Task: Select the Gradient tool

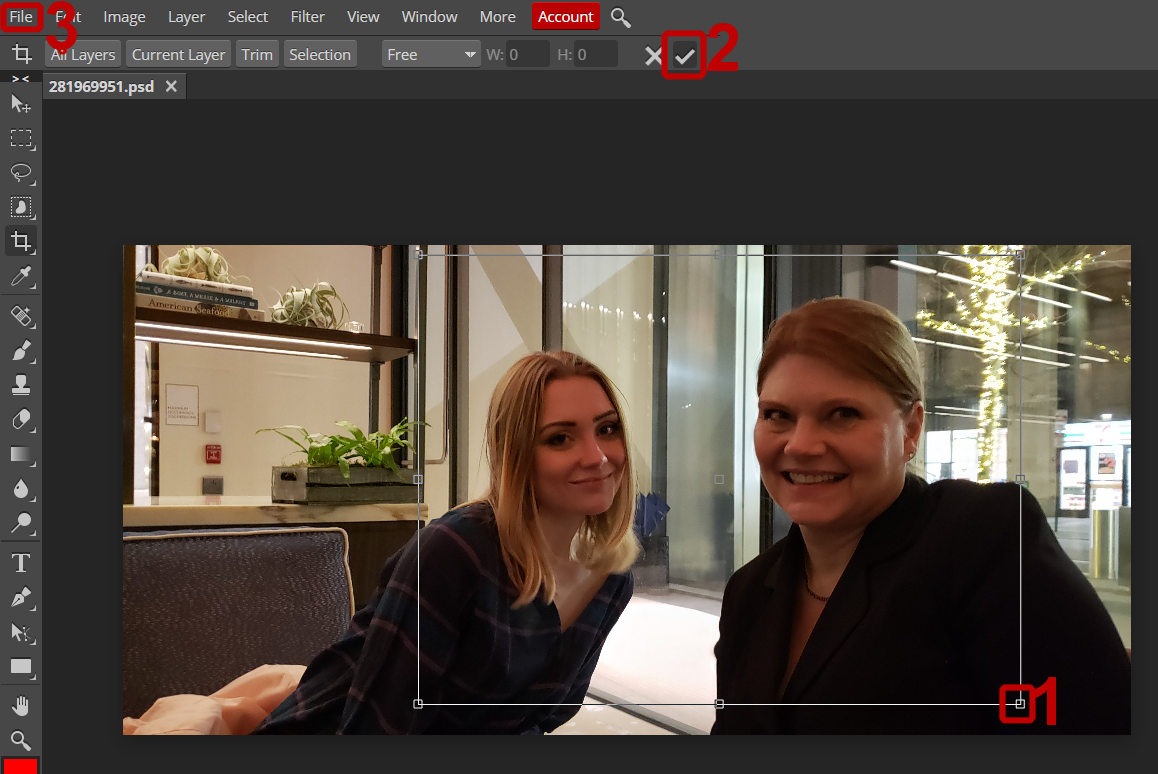Action: [21, 454]
